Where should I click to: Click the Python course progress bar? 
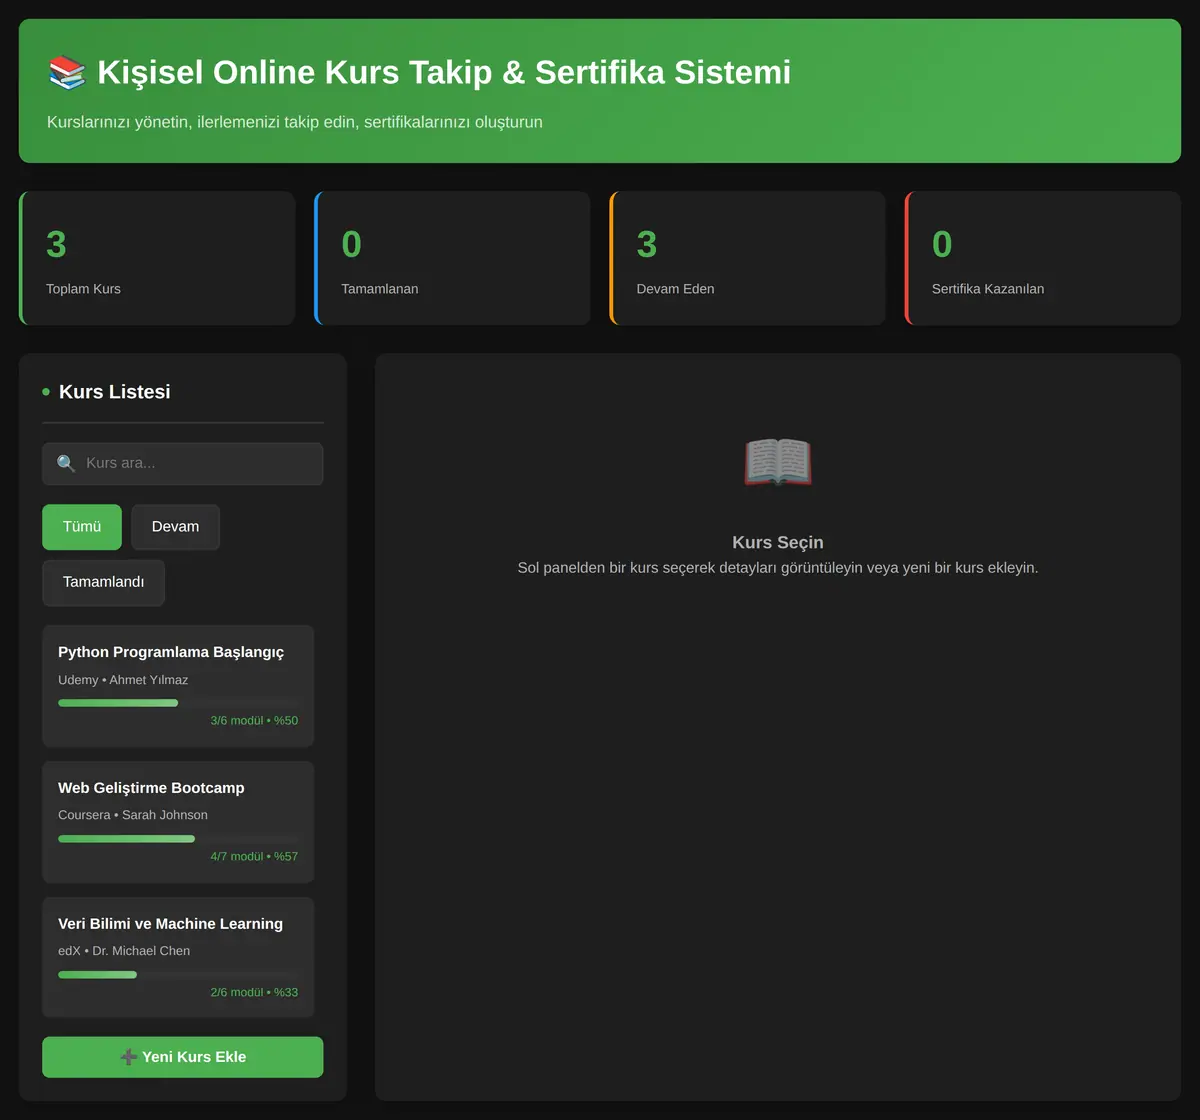[x=178, y=703]
